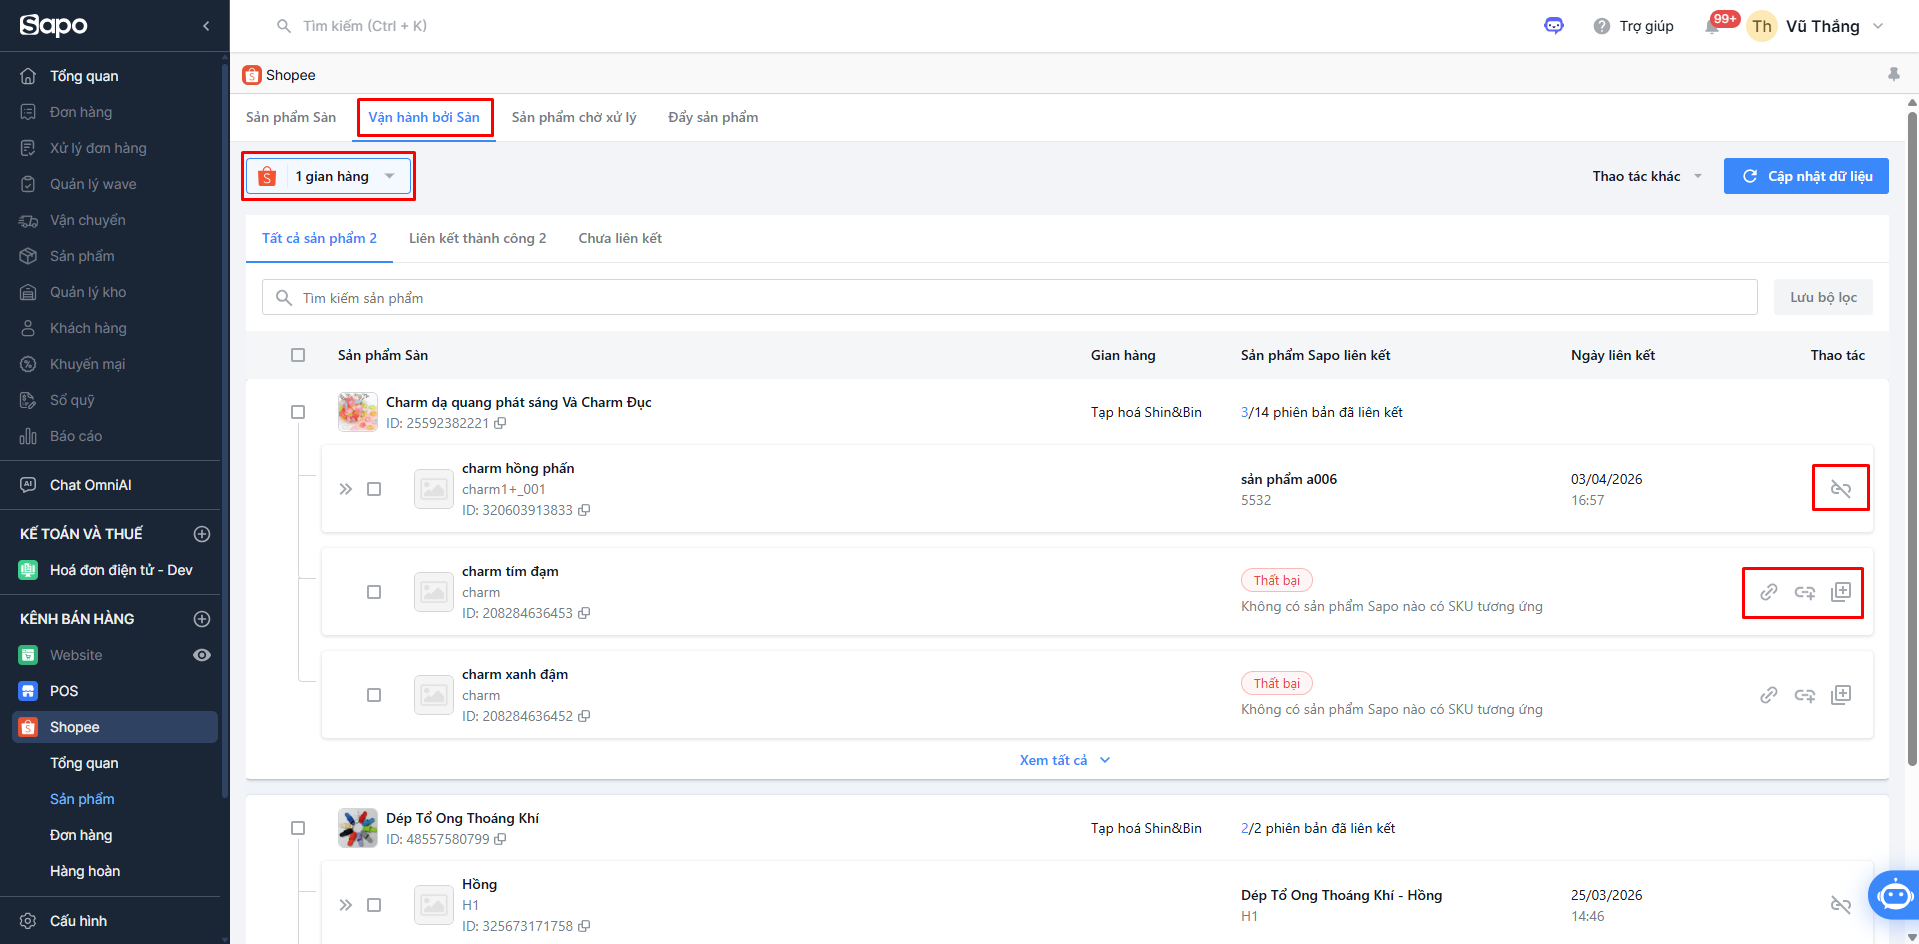Open the 1 gian hàng dropdown
1919x944 pixels.
(x=328, y=177)
